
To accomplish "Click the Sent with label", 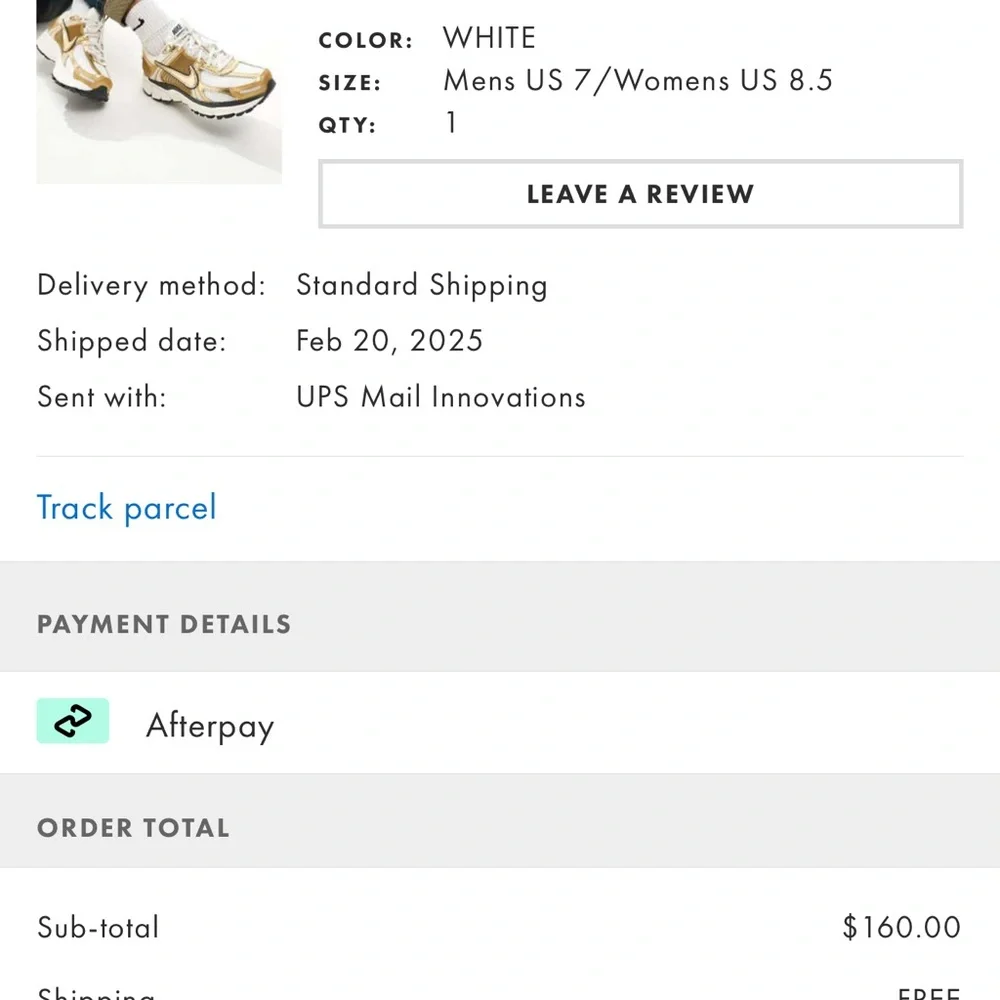I will pyautogui.click(x=102, y=397).
